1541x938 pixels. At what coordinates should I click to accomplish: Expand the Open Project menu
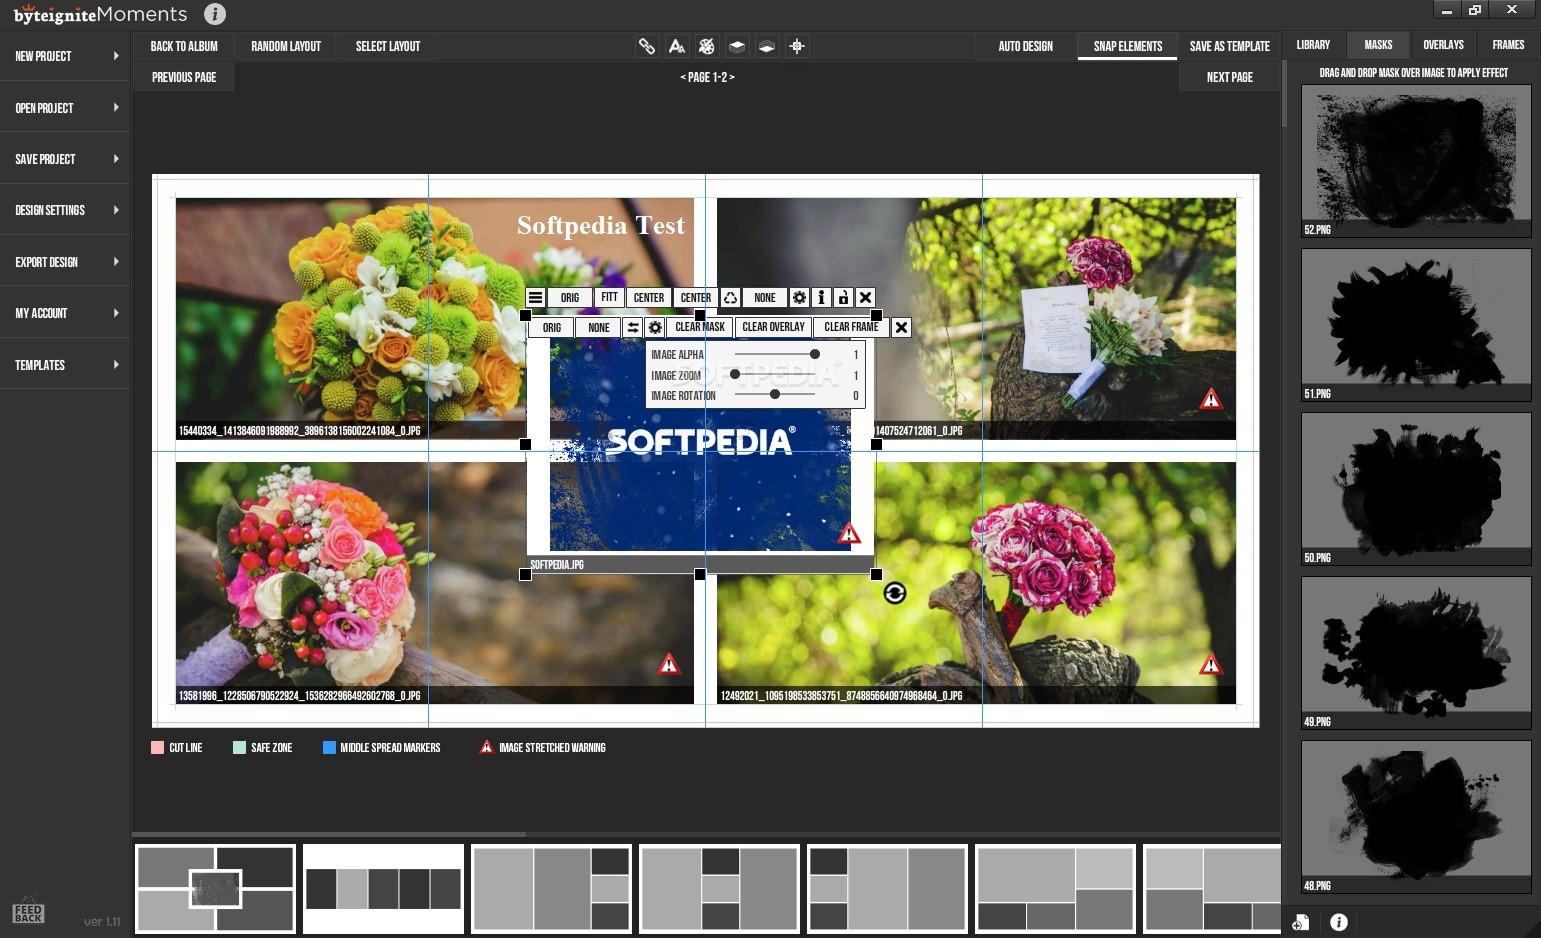pyautogui.click(x=65, y=108)
